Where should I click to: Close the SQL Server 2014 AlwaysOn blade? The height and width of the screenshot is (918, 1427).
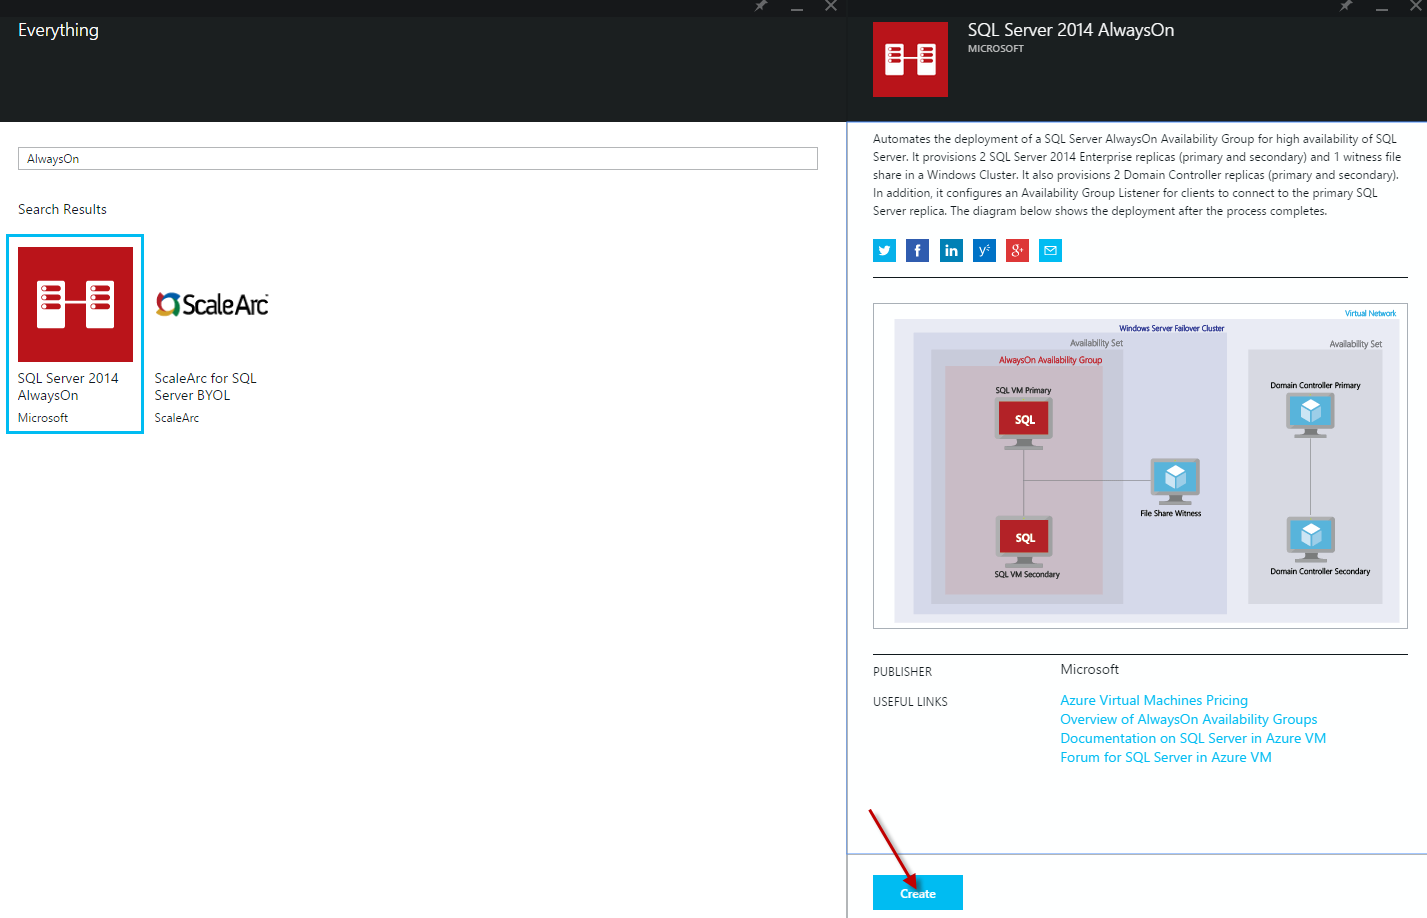[1415, 6]
